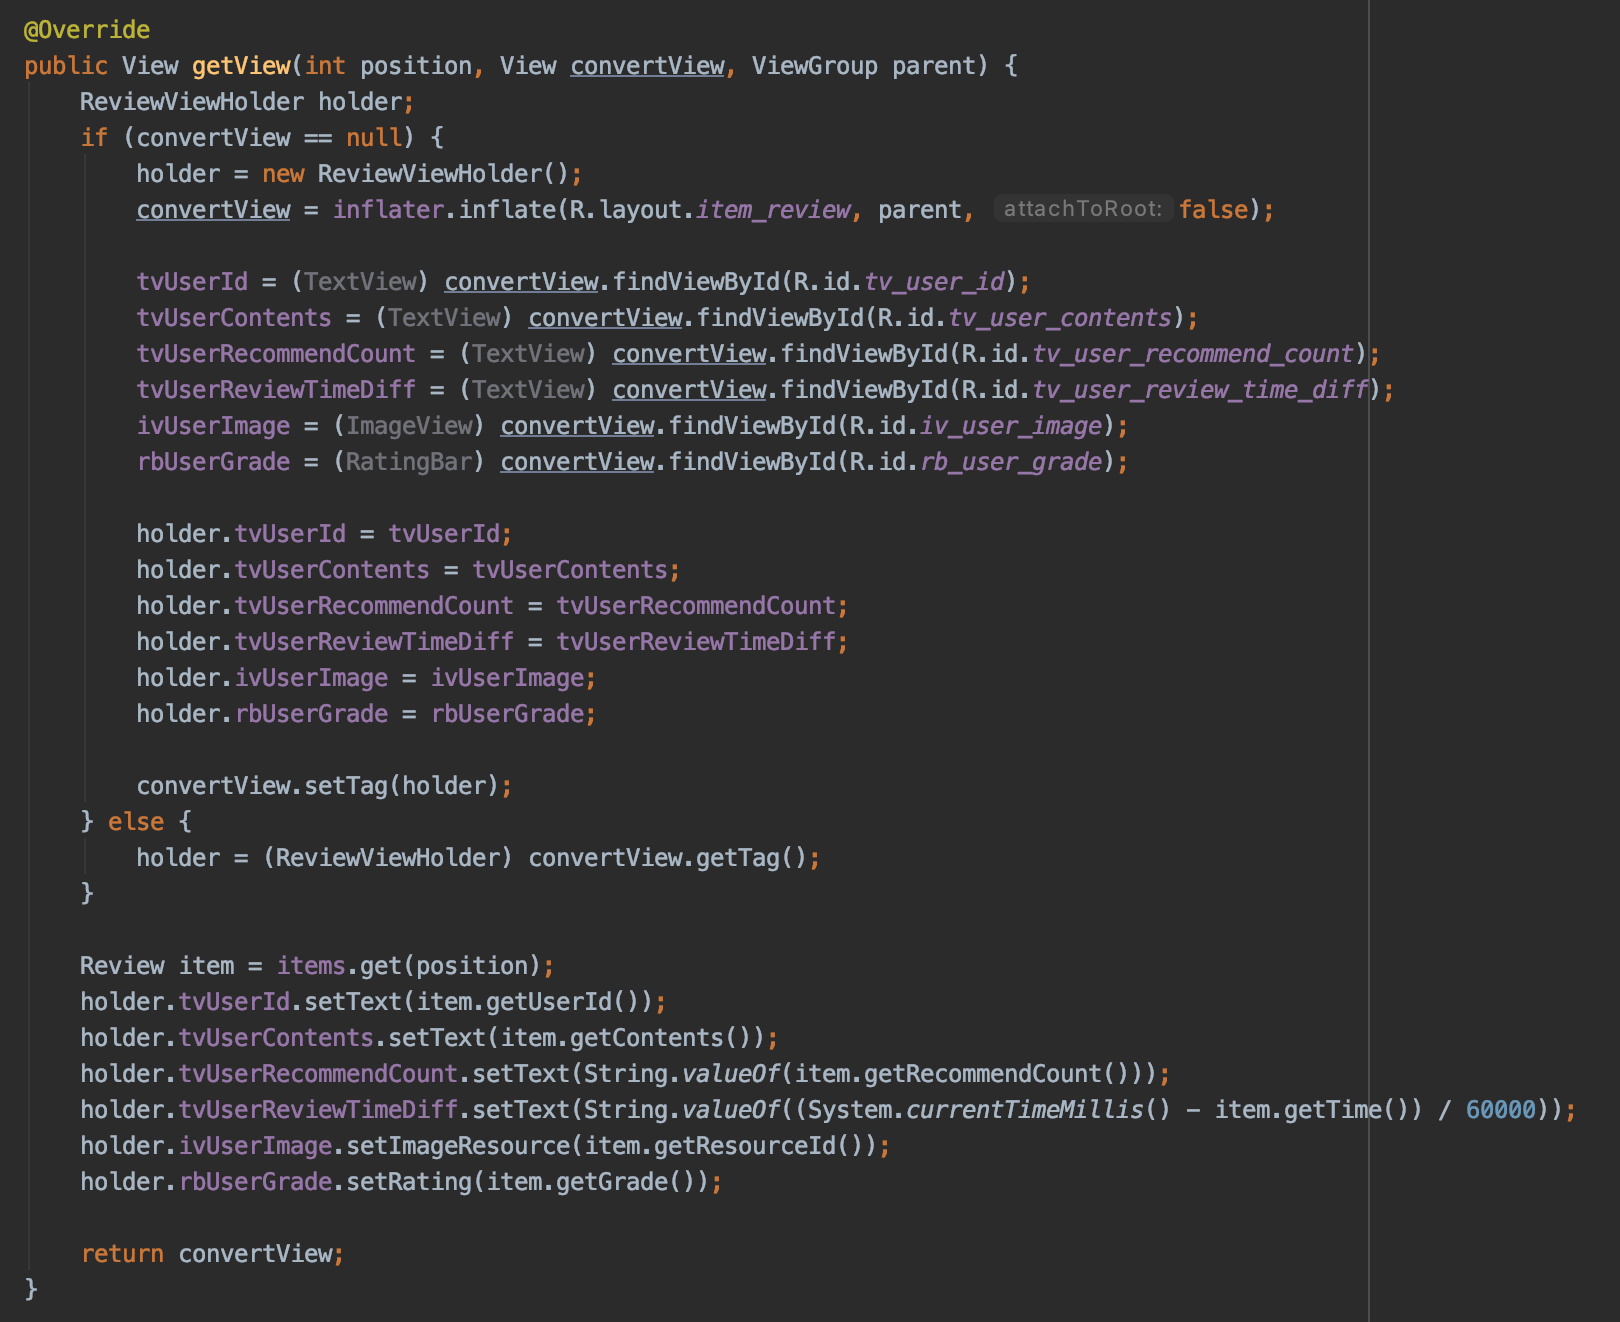Click the tv_user_id resource identifier
This screenshot has width=1620, height=1322.
coord(935,281)
